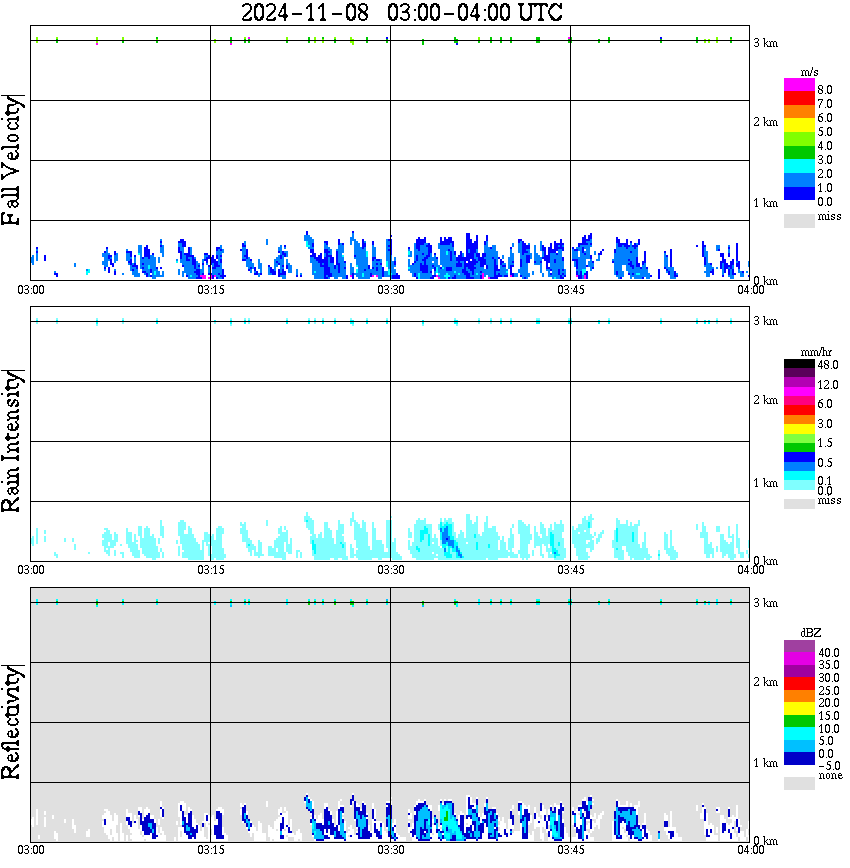This screenshot has height=868, width=850.
Task: Select the Reflectivity axis label
Action: pos(12,722)
